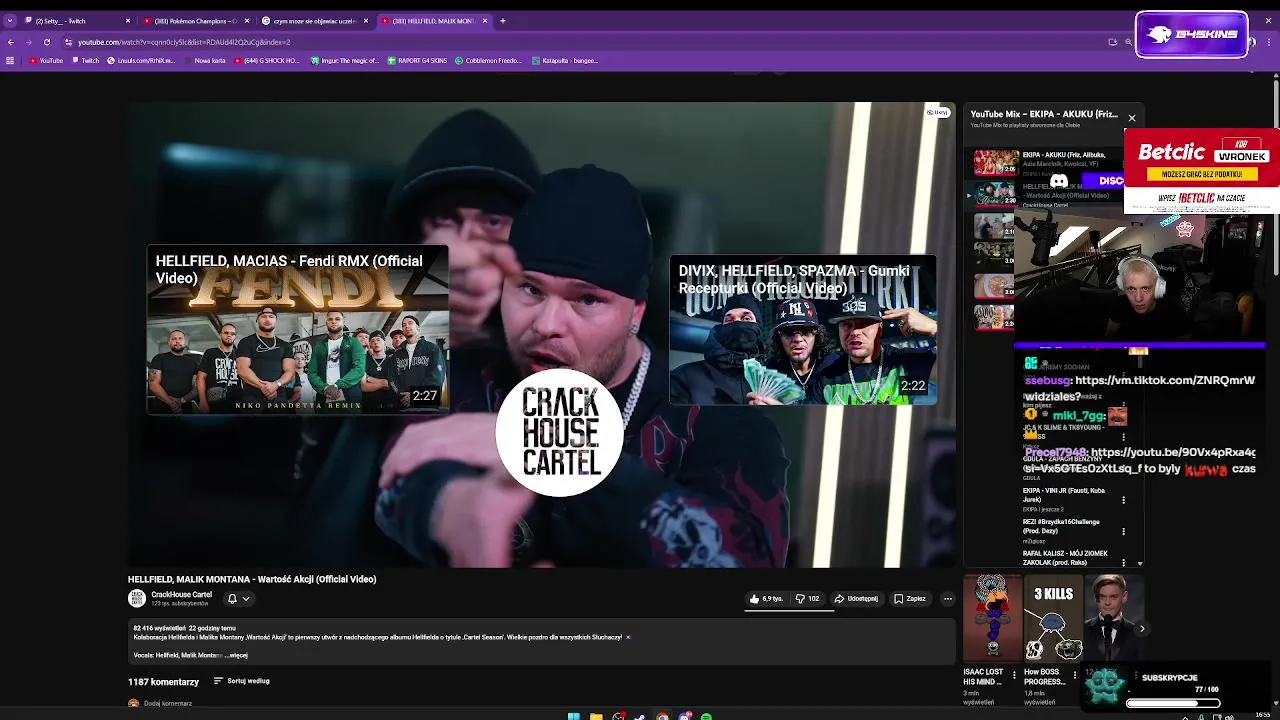Close the YouTube Mix playlist panel
The height and width of the screenshot is (720, 1280).
(x=1132, y=118)
